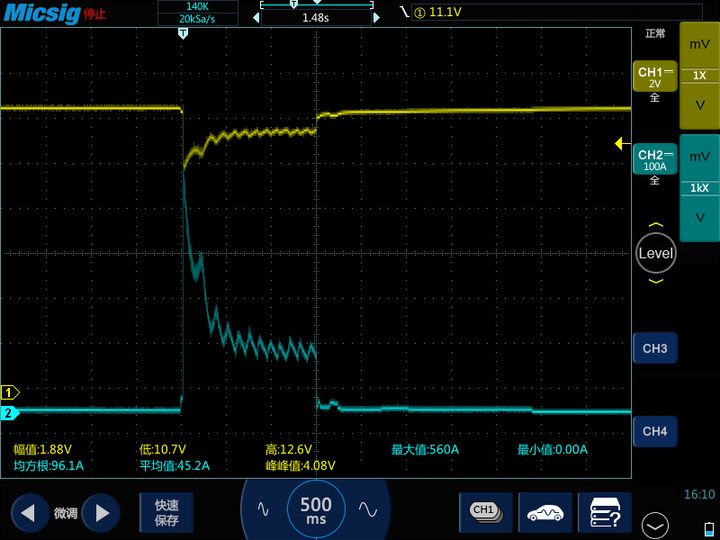Tap the Micsig logo
The height and width of the screenshot is (540, 720).
(x=42, y=13)
